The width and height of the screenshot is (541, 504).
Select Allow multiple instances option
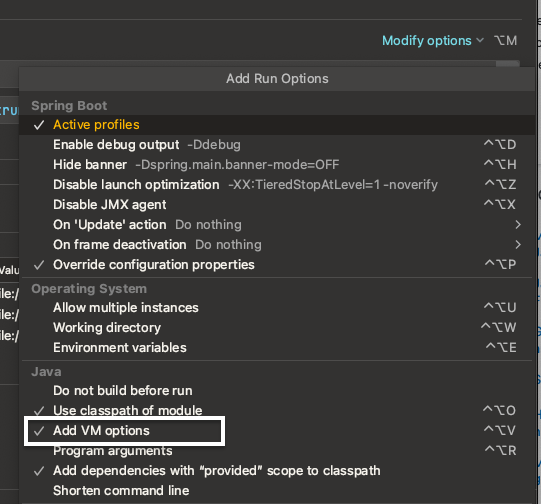(277, 308)
